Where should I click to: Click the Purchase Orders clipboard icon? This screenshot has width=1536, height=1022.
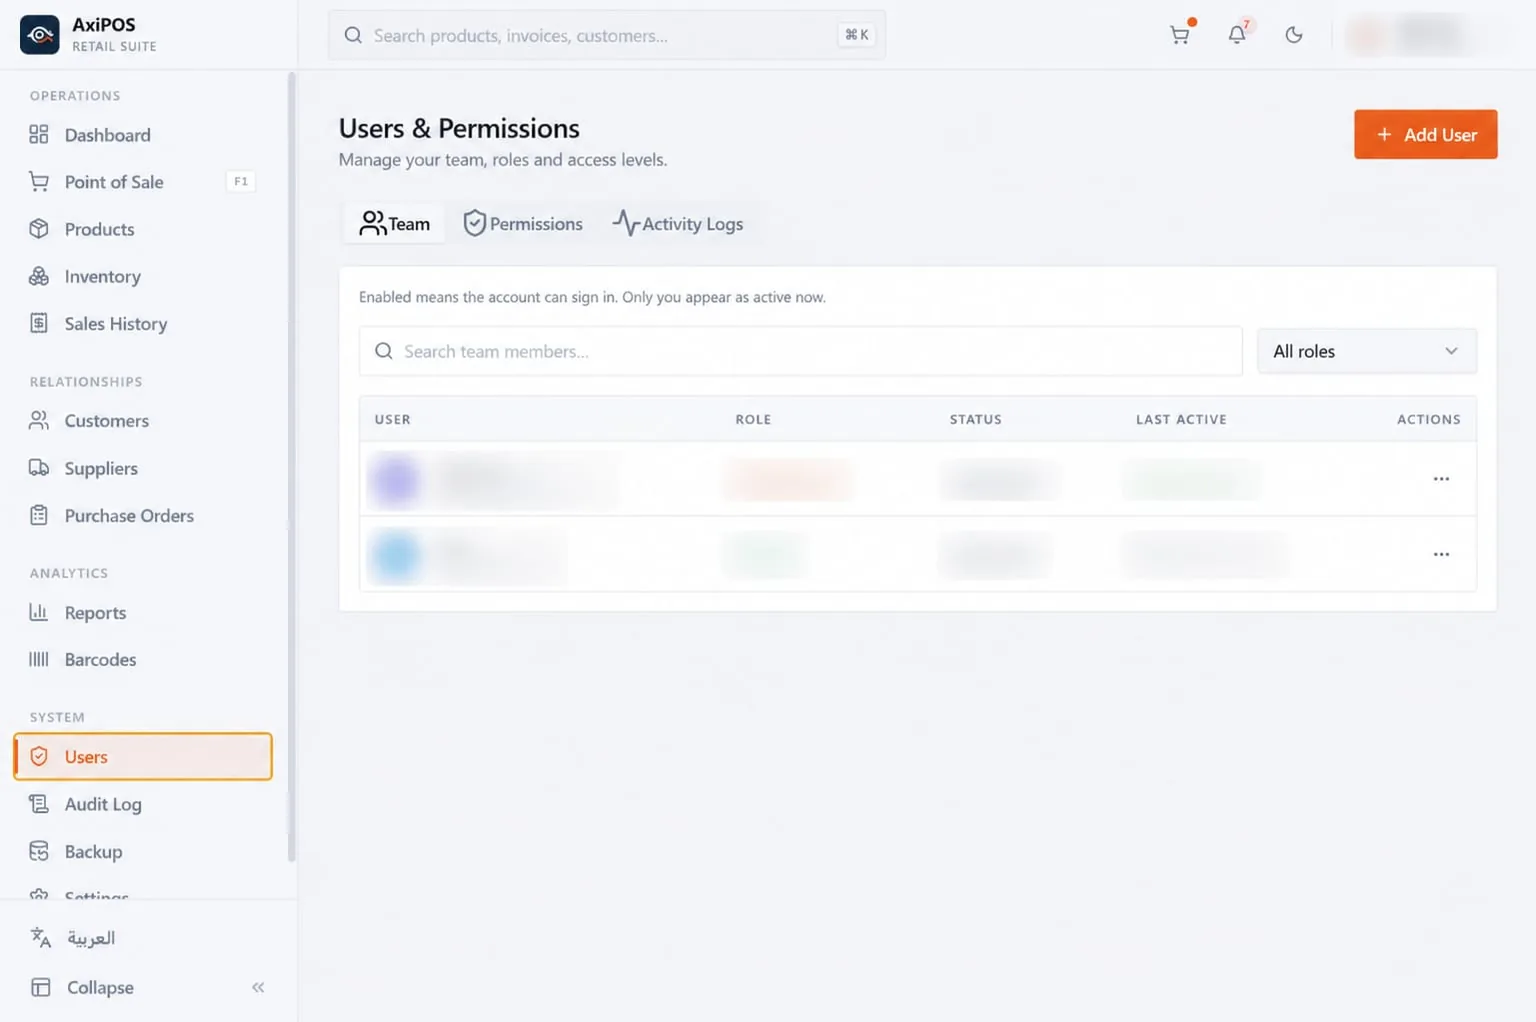tap(39, 515)
